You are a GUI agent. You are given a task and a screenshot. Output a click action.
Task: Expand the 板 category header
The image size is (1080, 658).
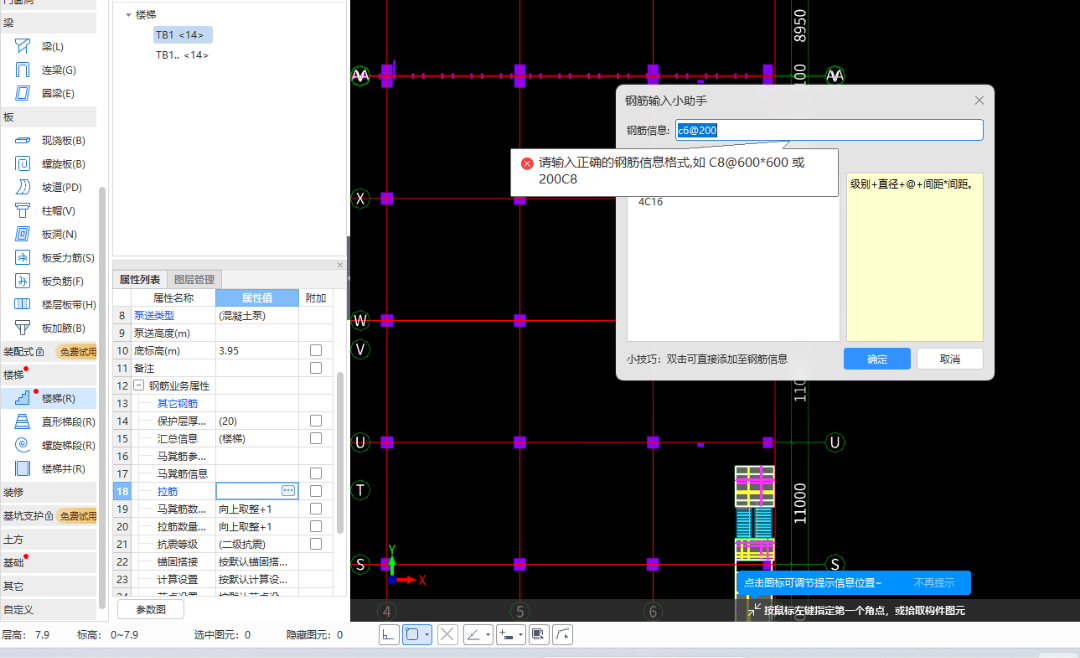click(x=48, y=117)
